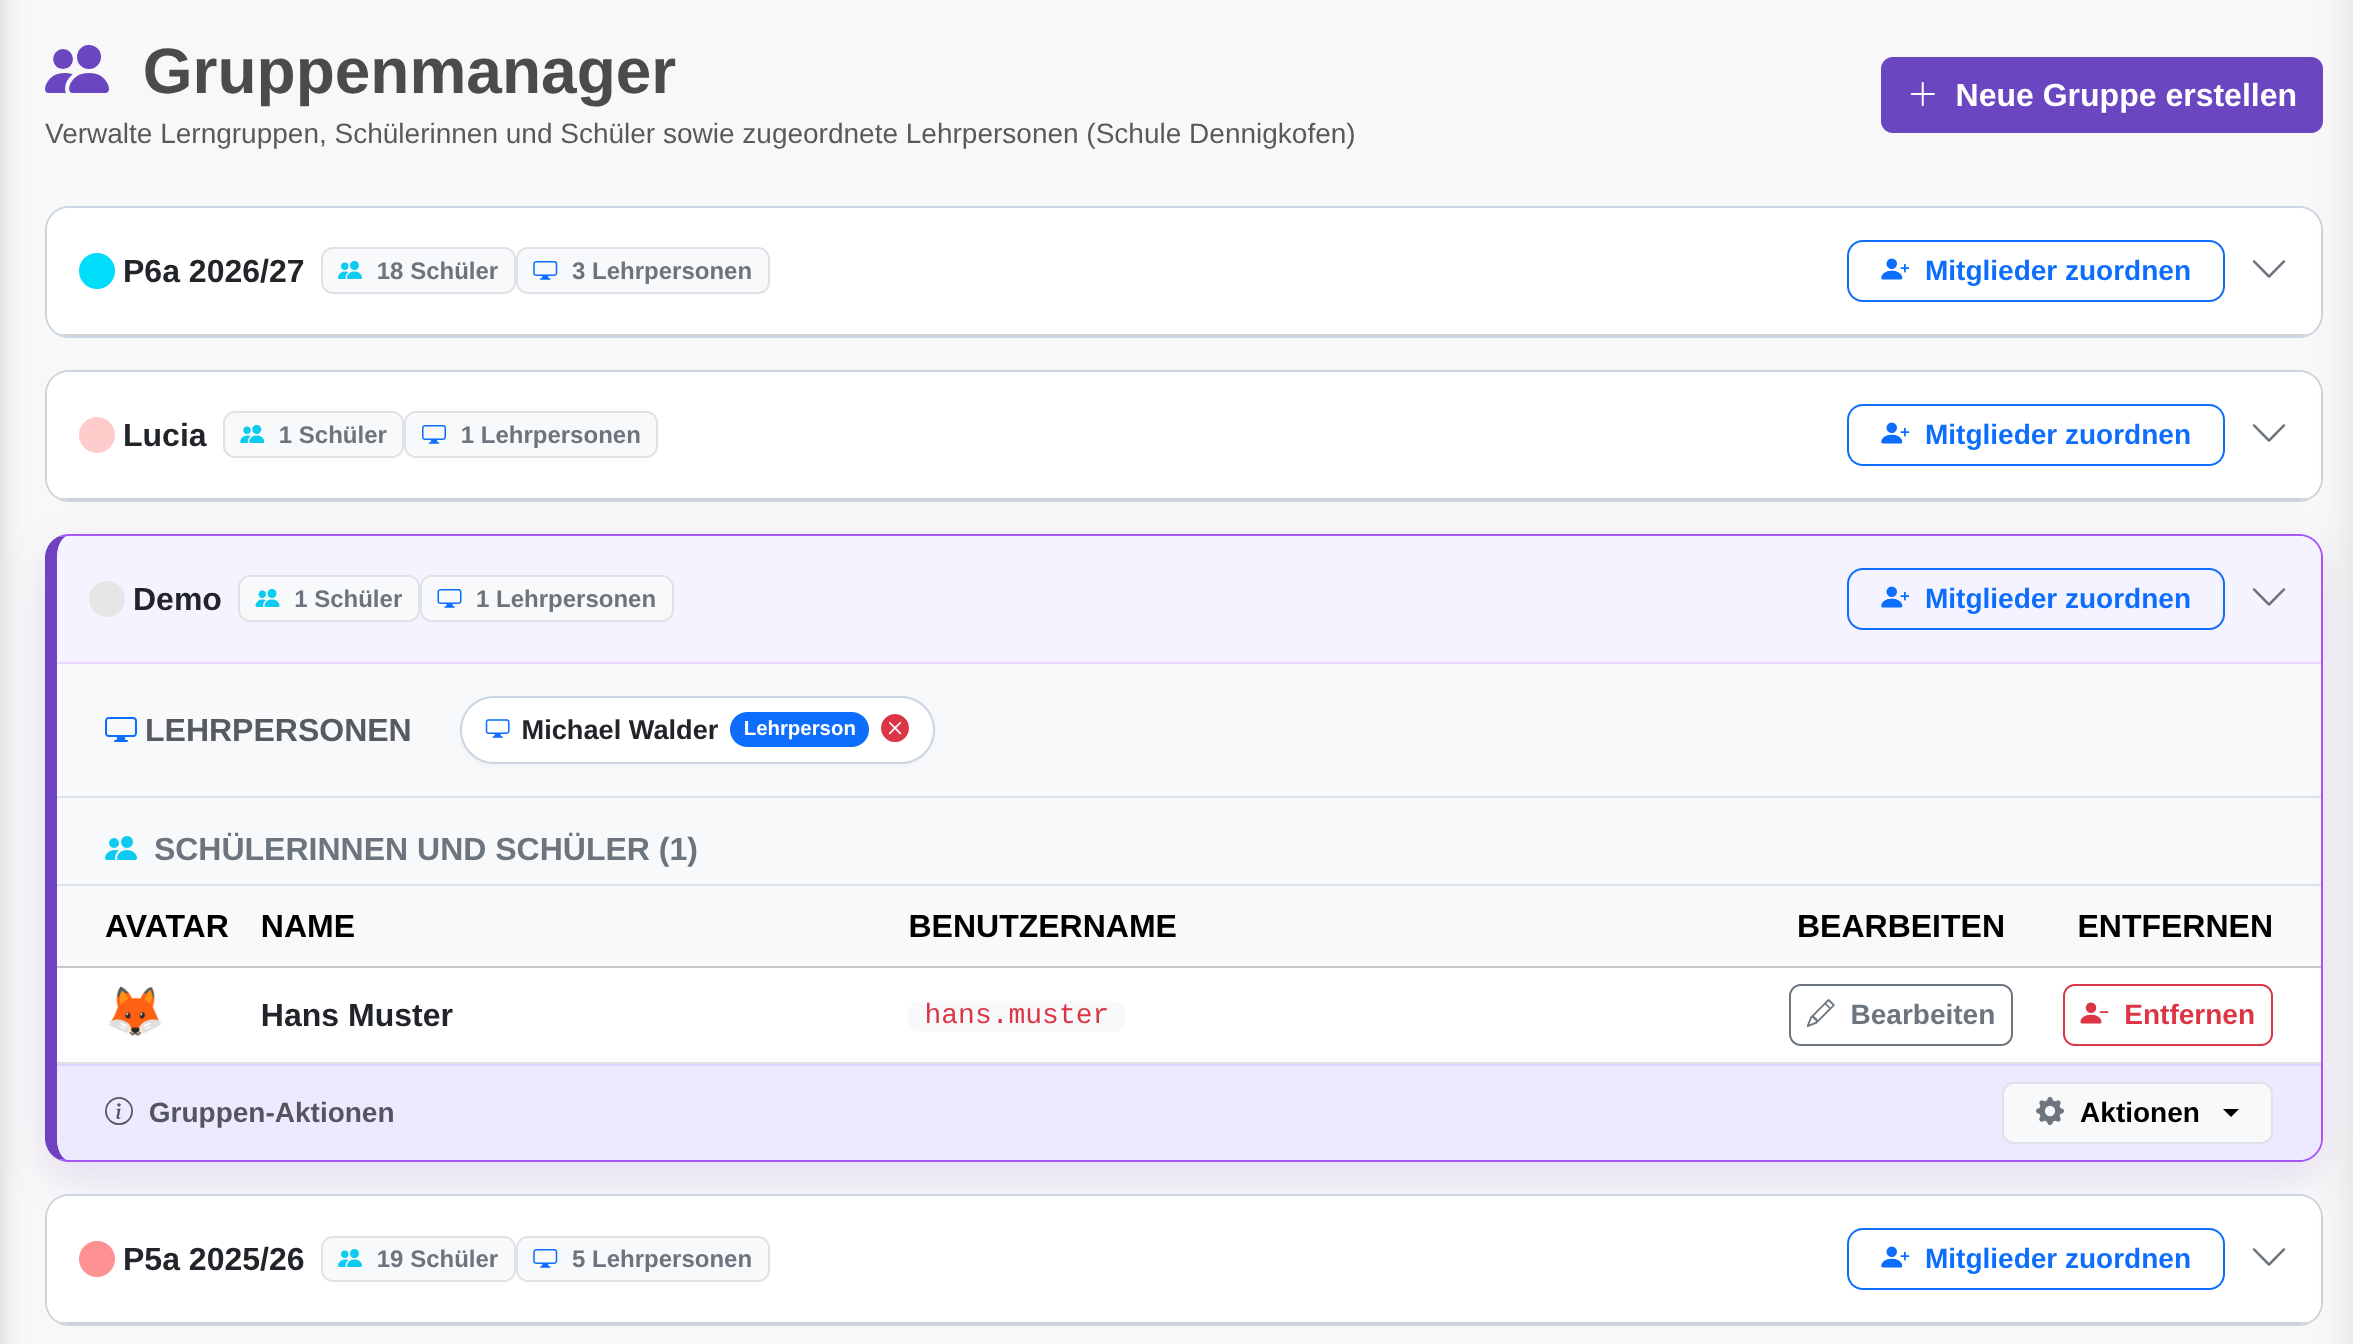Click the hans.muster username text
This screenshot has height=1344, width=2353.
(1016, 1015)
